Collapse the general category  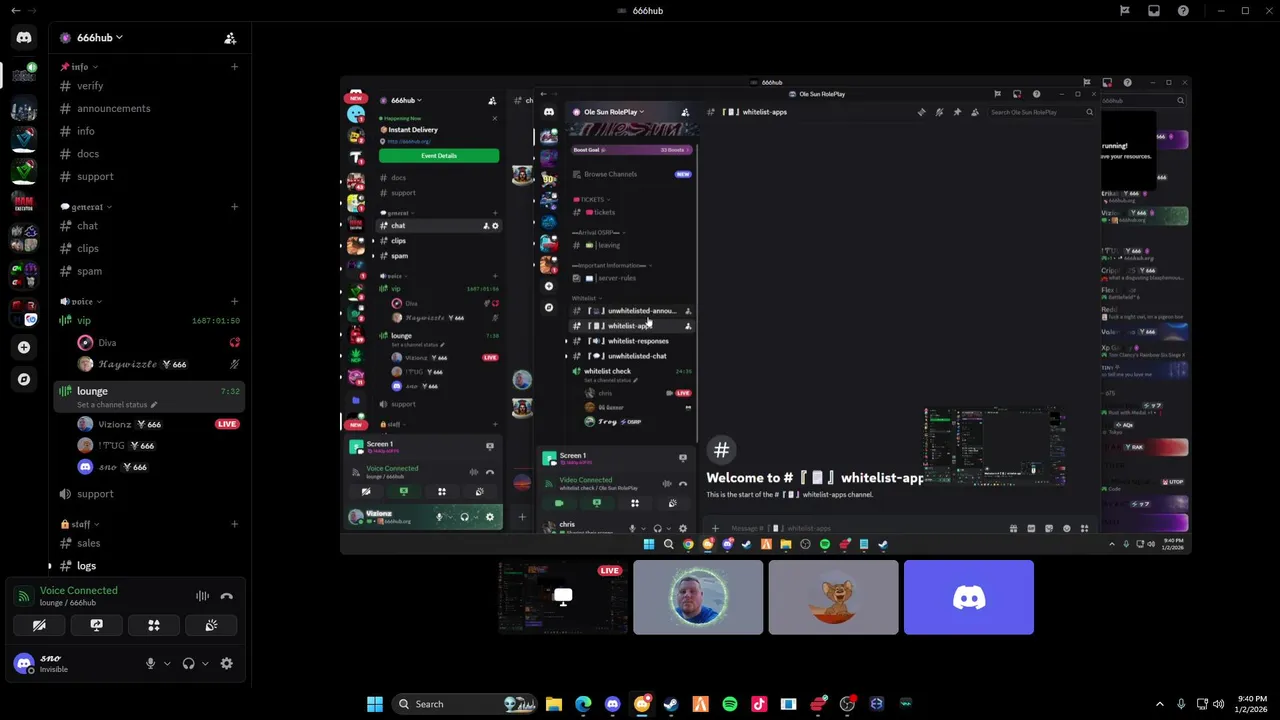click(86, 207)
